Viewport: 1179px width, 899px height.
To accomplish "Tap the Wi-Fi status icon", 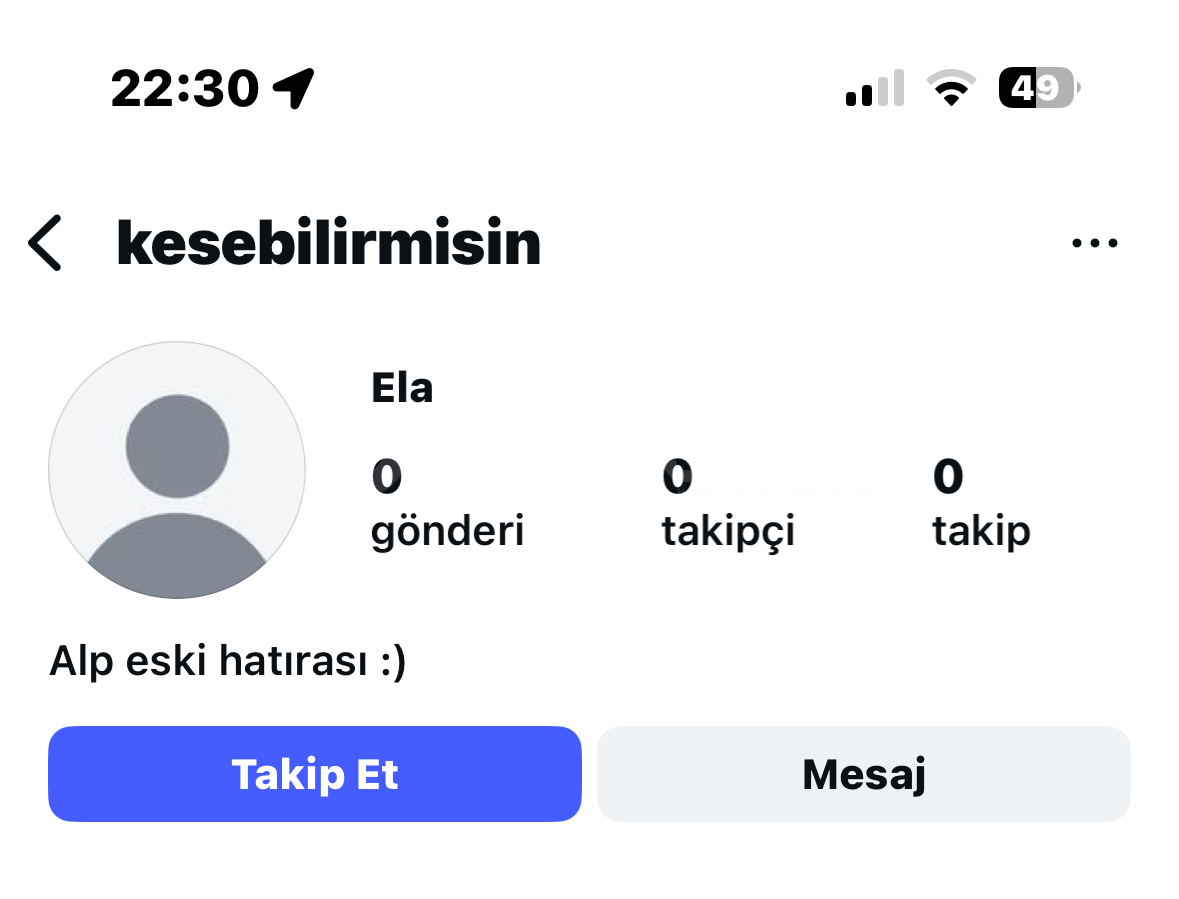I will click(950, 89).
